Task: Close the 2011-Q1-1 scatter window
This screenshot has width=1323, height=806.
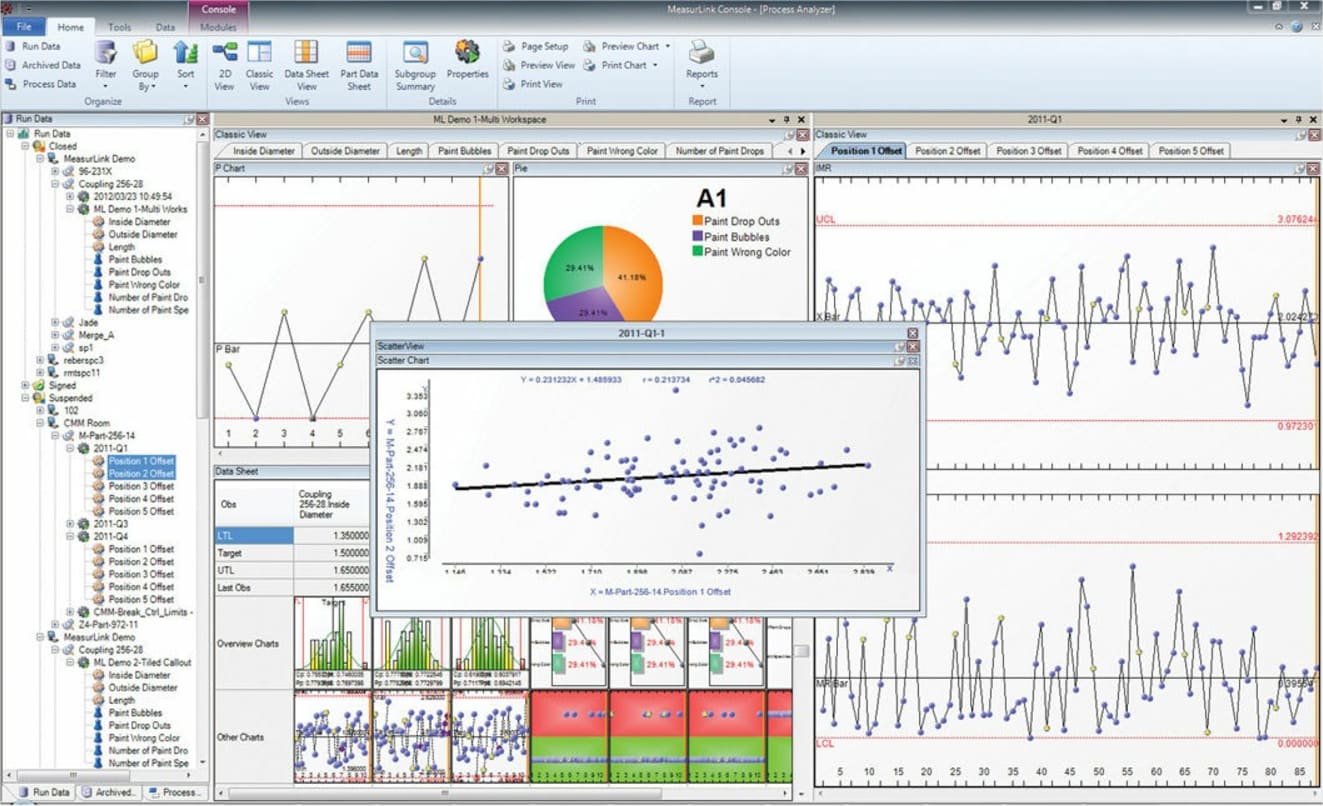Action: tap(912, 332)
